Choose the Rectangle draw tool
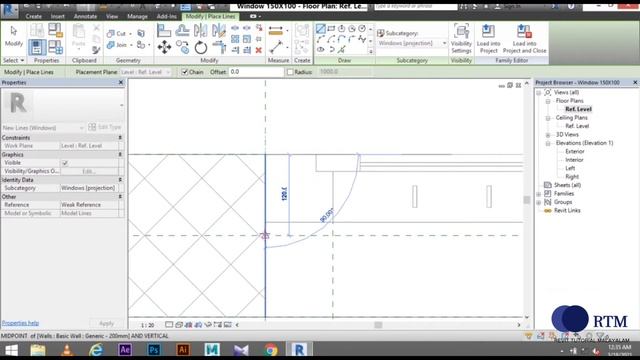Screen dimensions: 640x360 [x=331, y=29]
